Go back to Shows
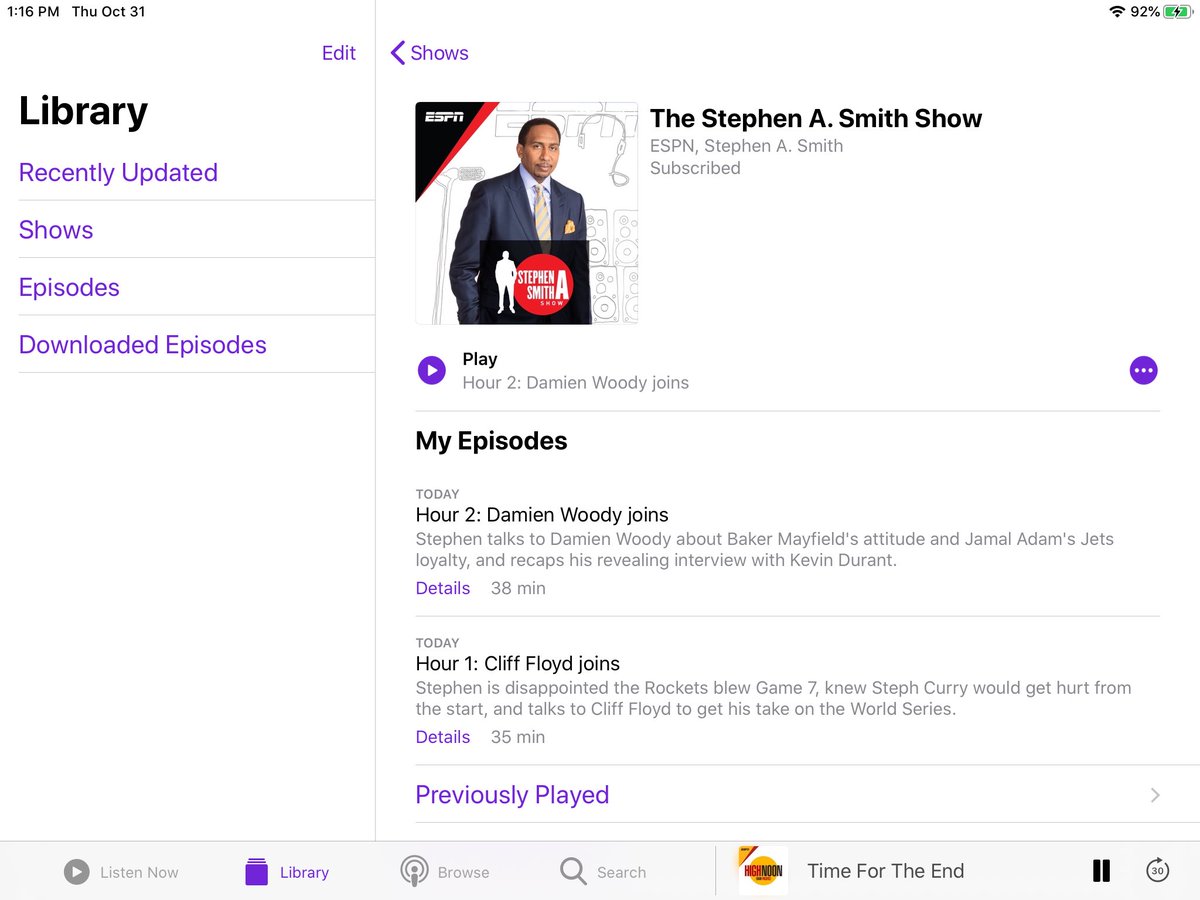 (429, 53)
